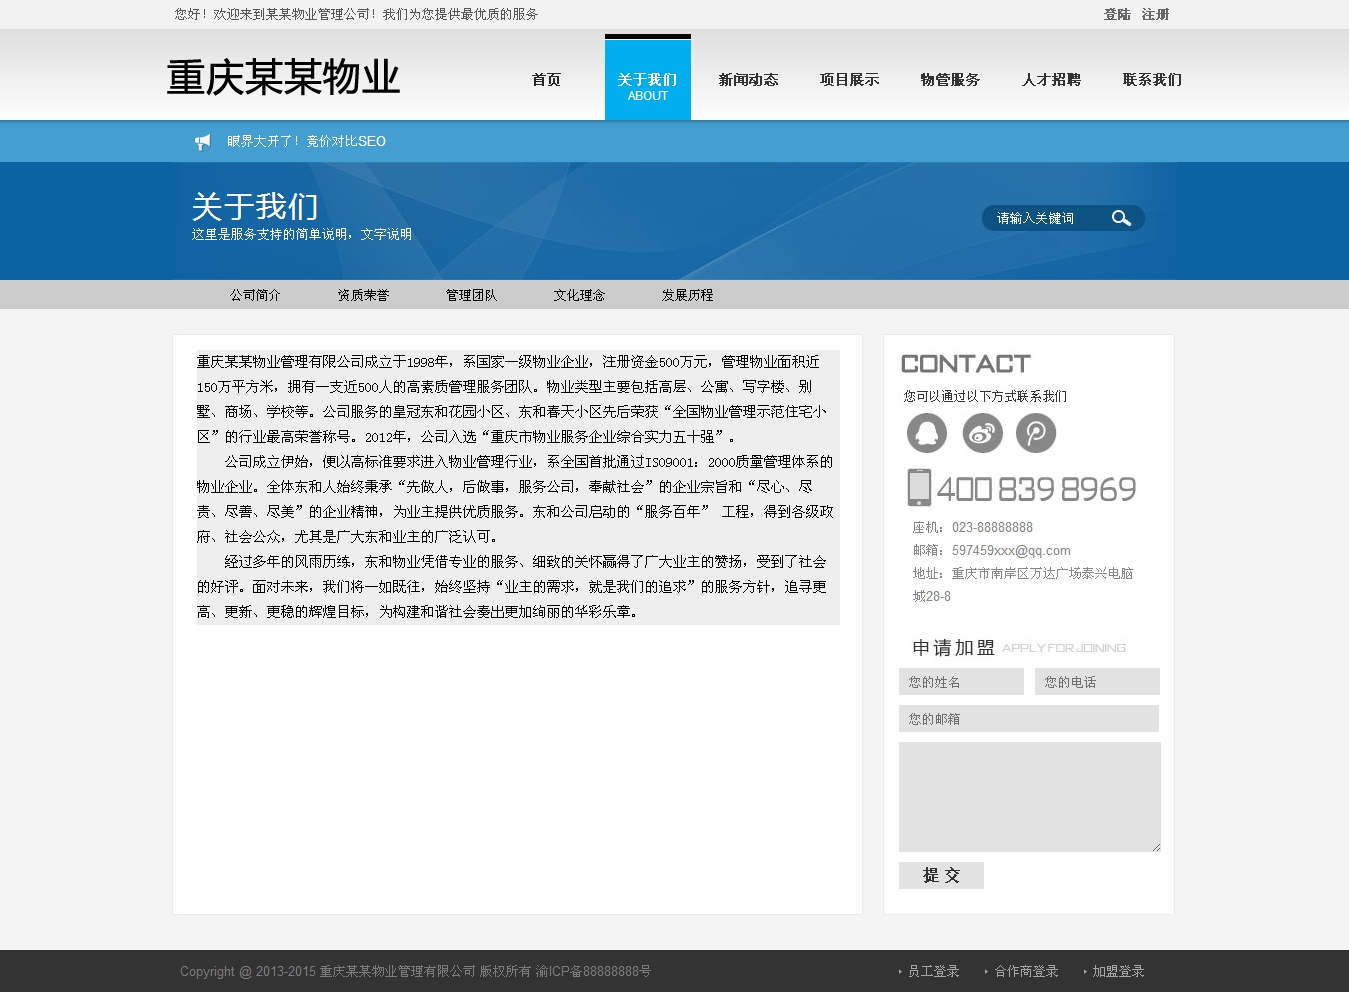Click the megaphone announcement icon
This screenshot has height=992, width=1349.
(203, 142)
